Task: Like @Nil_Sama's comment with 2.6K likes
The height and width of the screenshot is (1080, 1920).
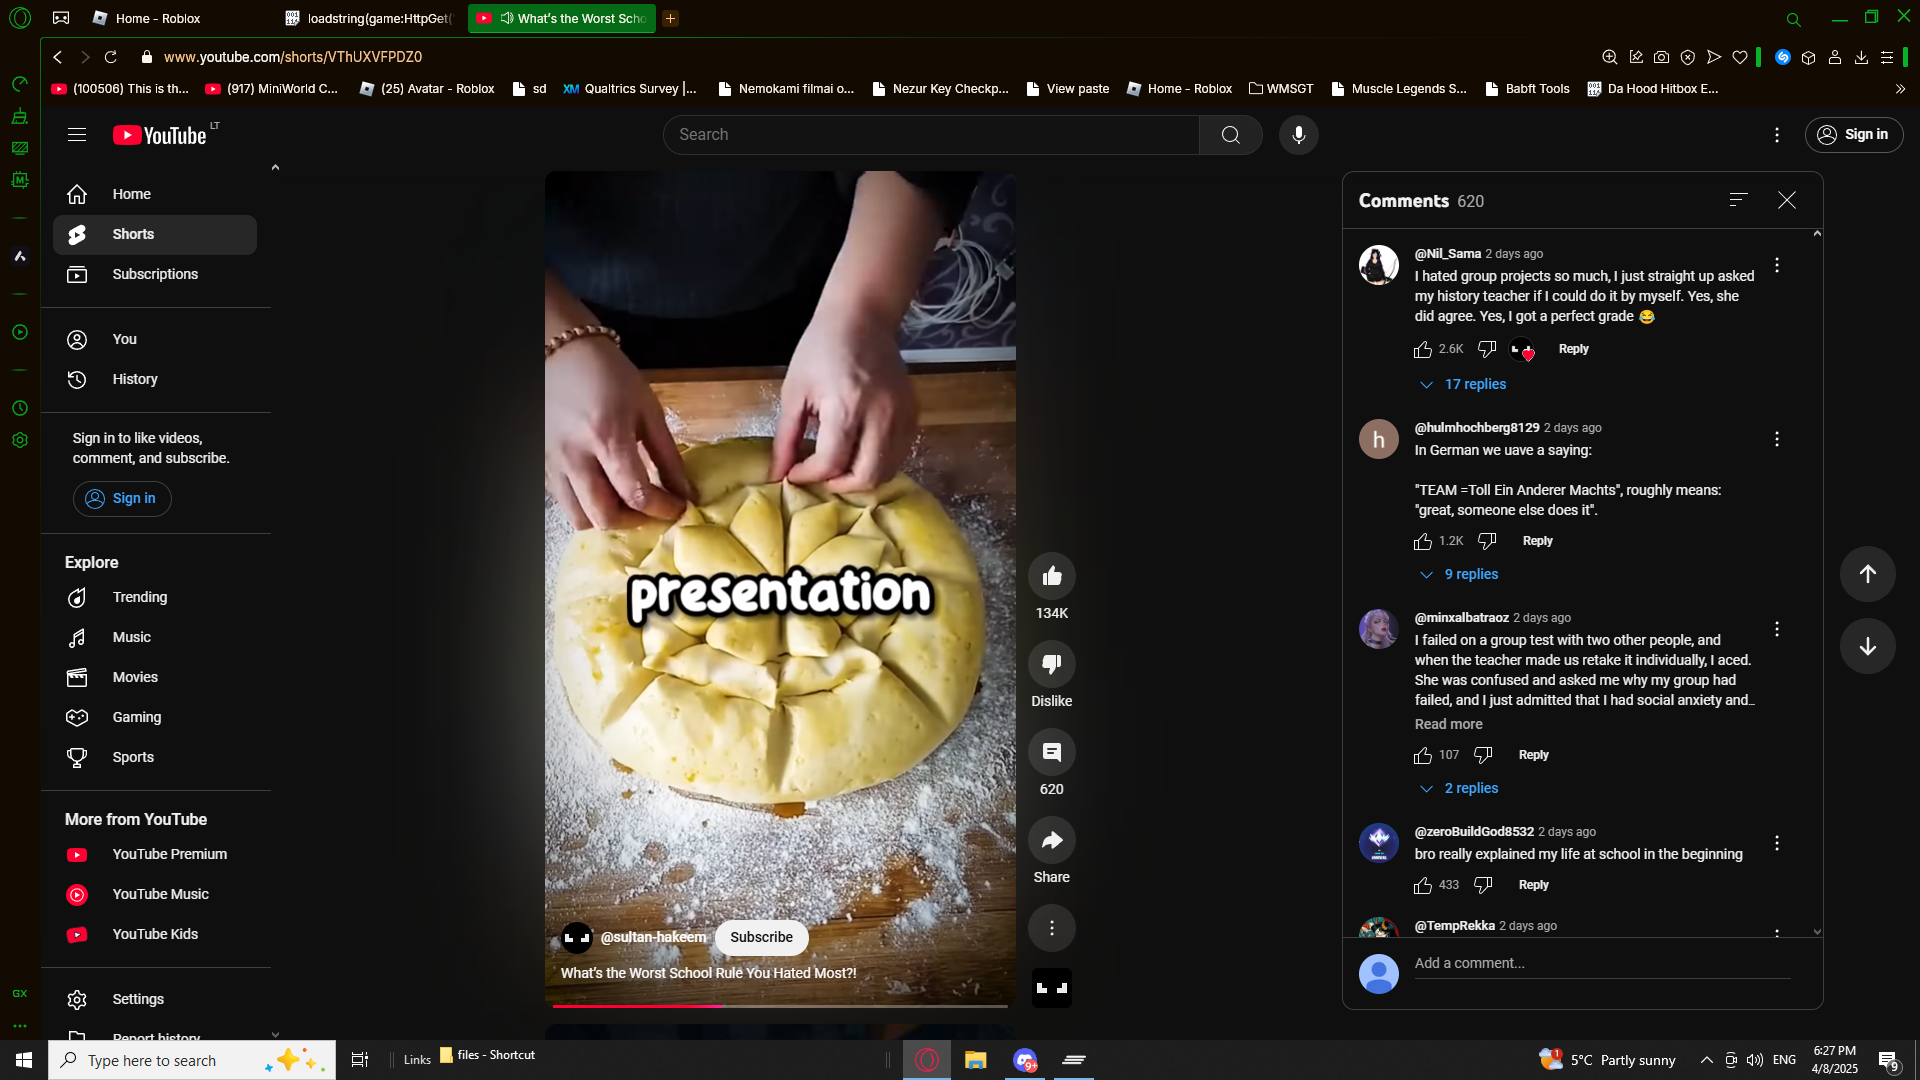Action: [1423, 349]
